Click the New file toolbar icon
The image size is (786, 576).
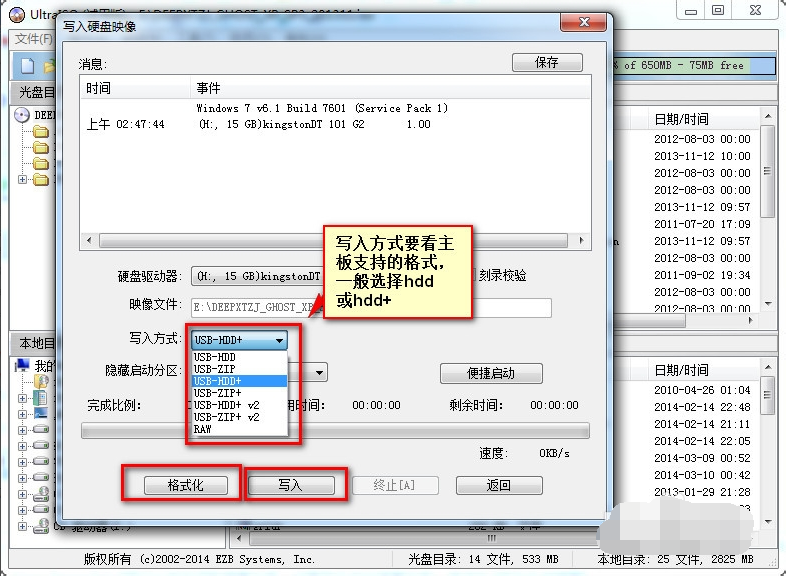click(x=26, y=66)
